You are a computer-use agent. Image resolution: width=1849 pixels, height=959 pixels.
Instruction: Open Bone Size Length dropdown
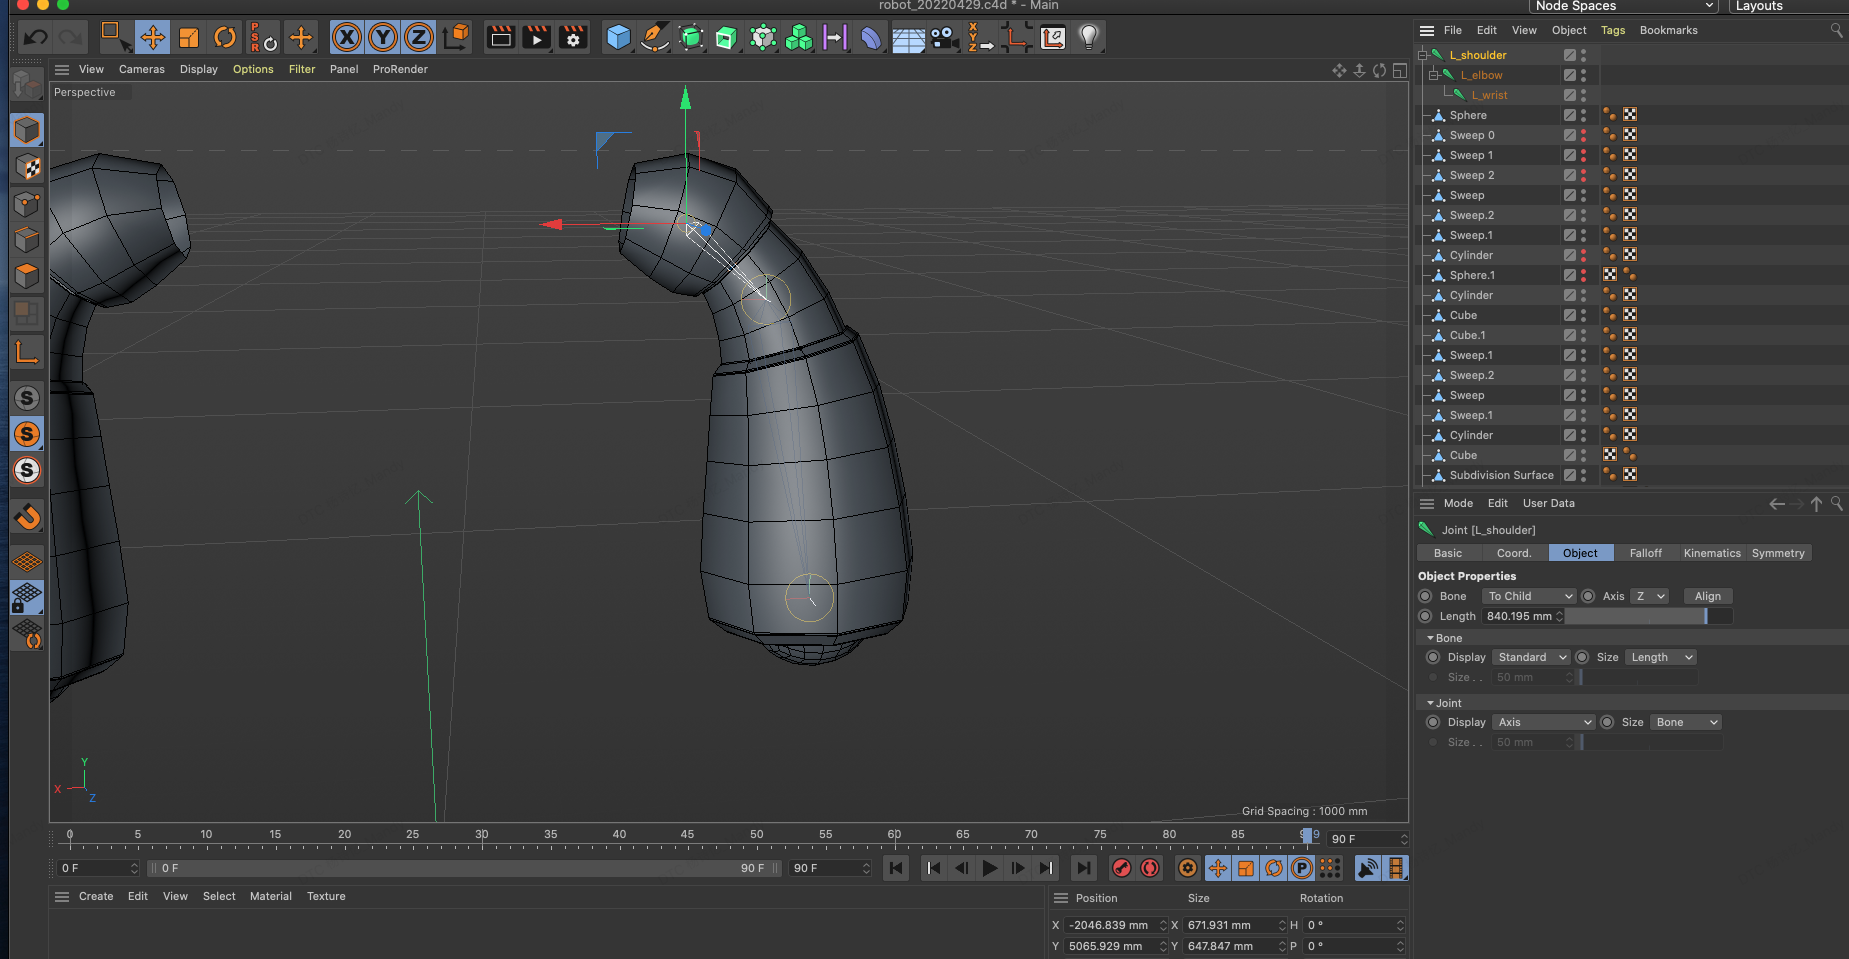(1661, 657)
